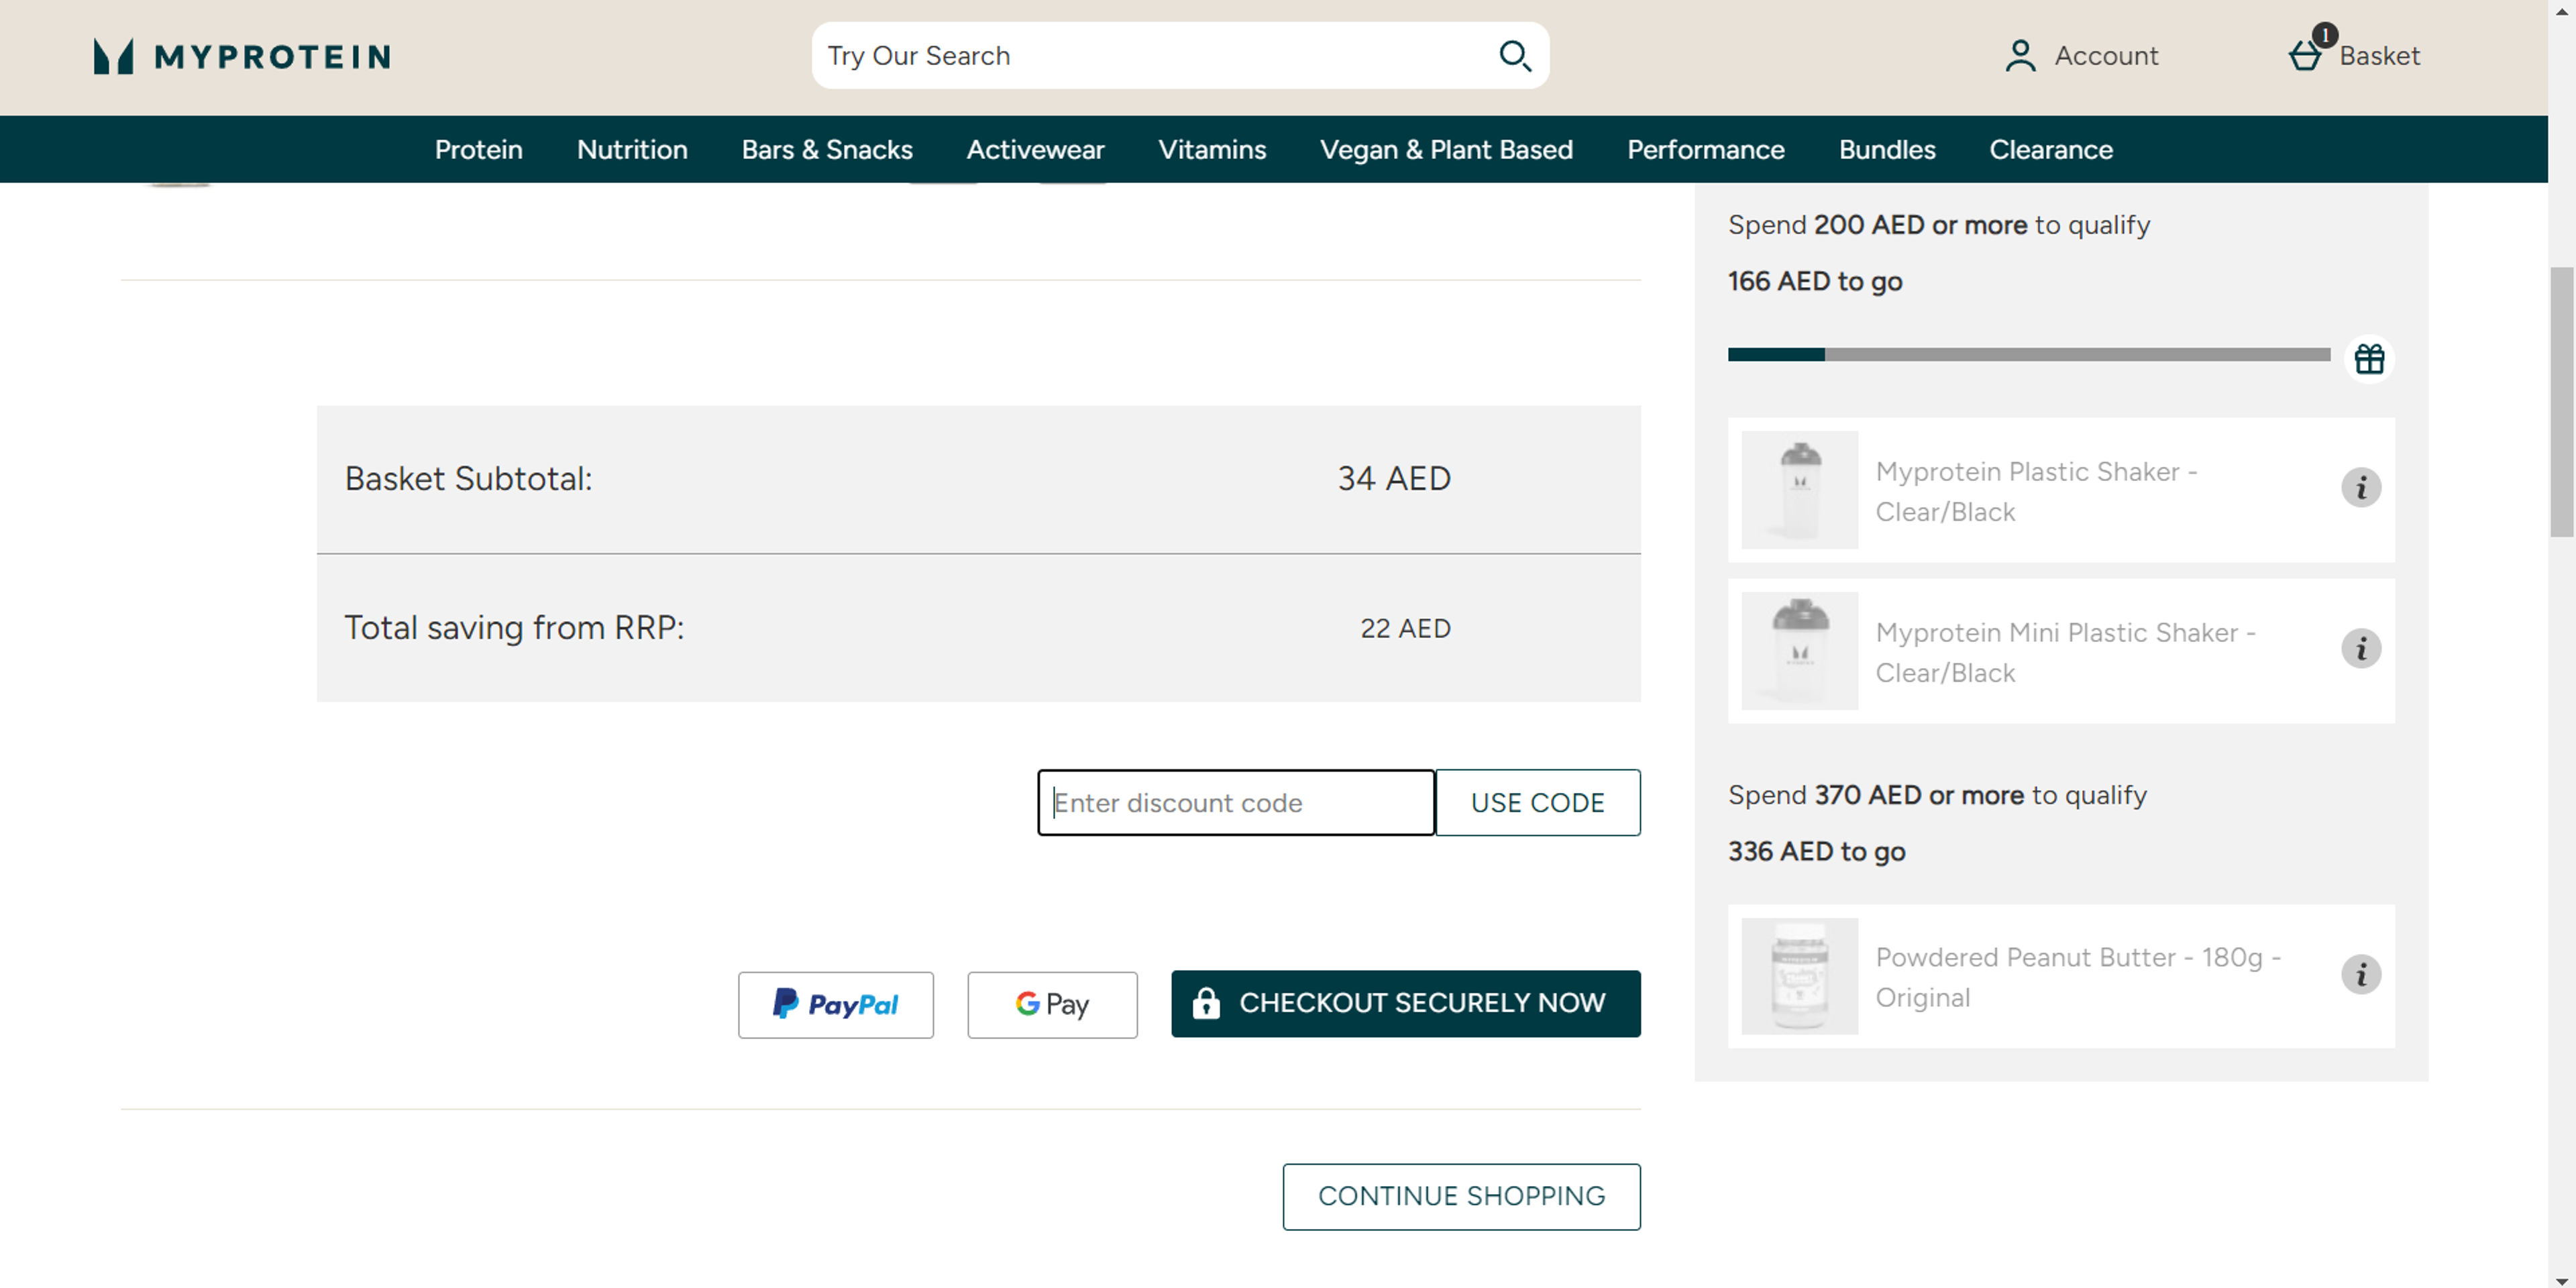This screenshot has height=1288, width=2576.
Task: Click the '22 AED' saving value
Action: coord(1405,629)
